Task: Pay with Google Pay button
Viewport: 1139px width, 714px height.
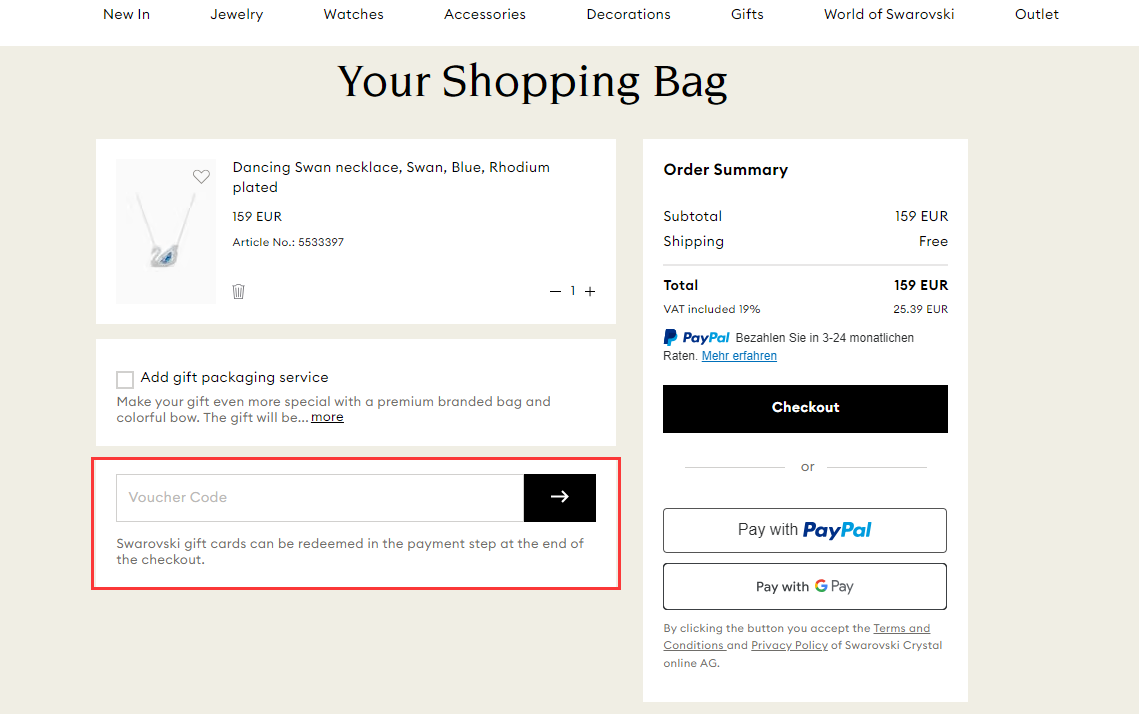Action: pyautogui.click(x=805, y=586)
